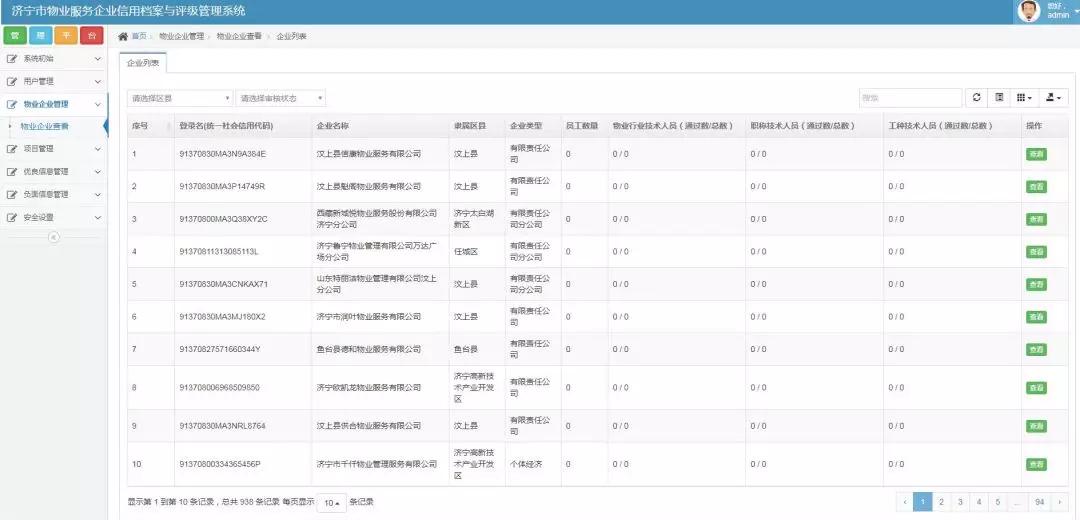Open the admin account dropdown arrow
The image size is (1080, 520).
(1076, 12)
